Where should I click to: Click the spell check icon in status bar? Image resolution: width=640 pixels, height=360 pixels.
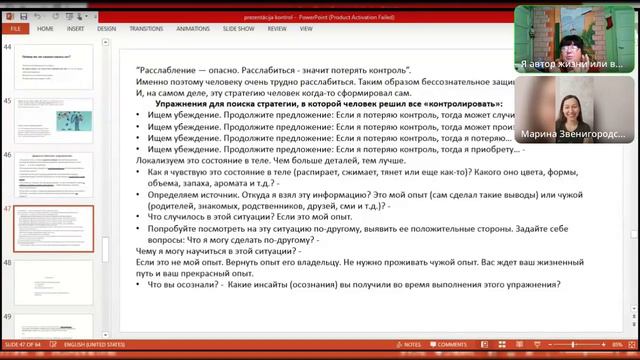coord(53,344)
